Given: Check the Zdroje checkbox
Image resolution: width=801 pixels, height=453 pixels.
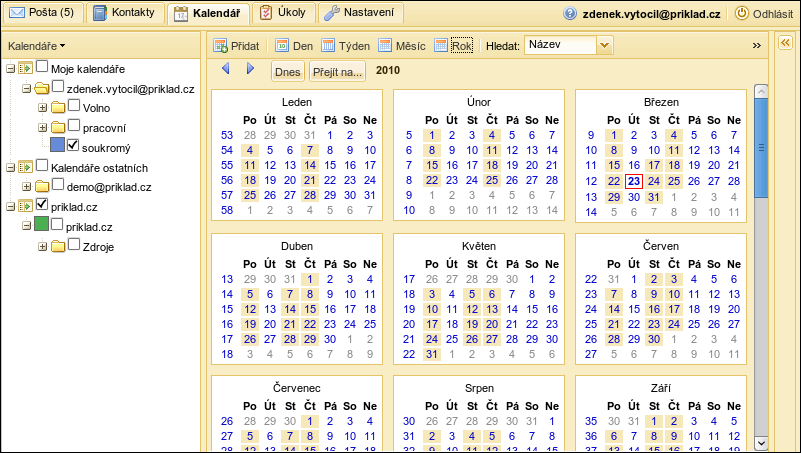Looking at the screenshot, I should point(74,244).
